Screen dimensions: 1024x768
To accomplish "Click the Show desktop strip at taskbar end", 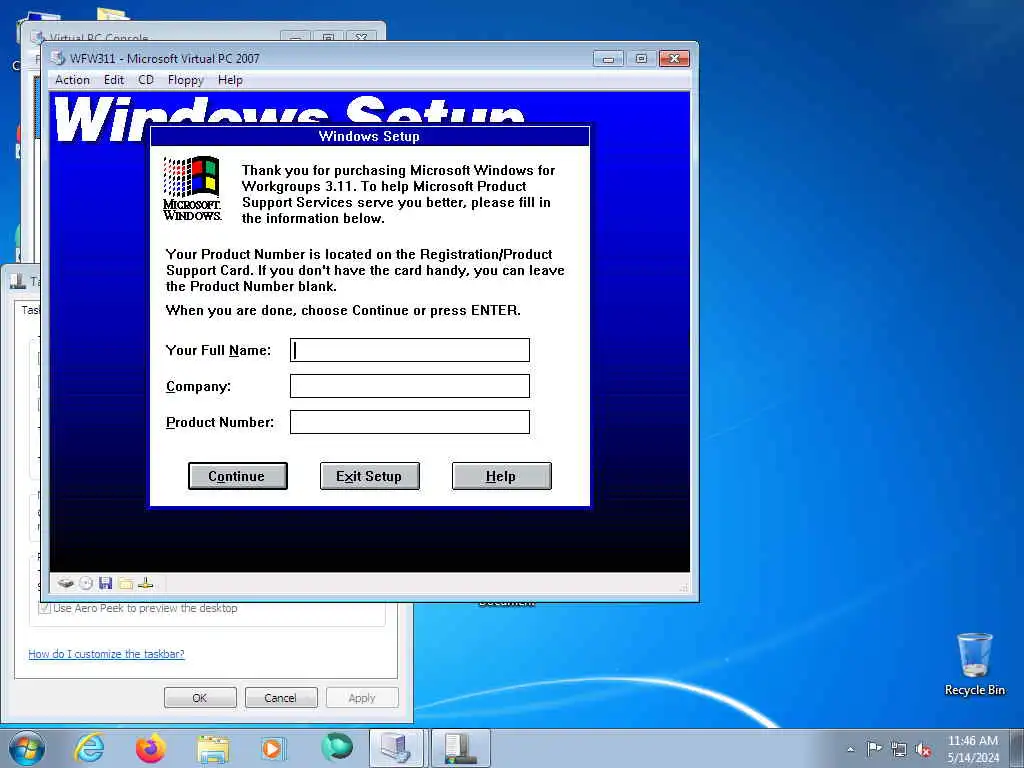I will coord(1017,748).
